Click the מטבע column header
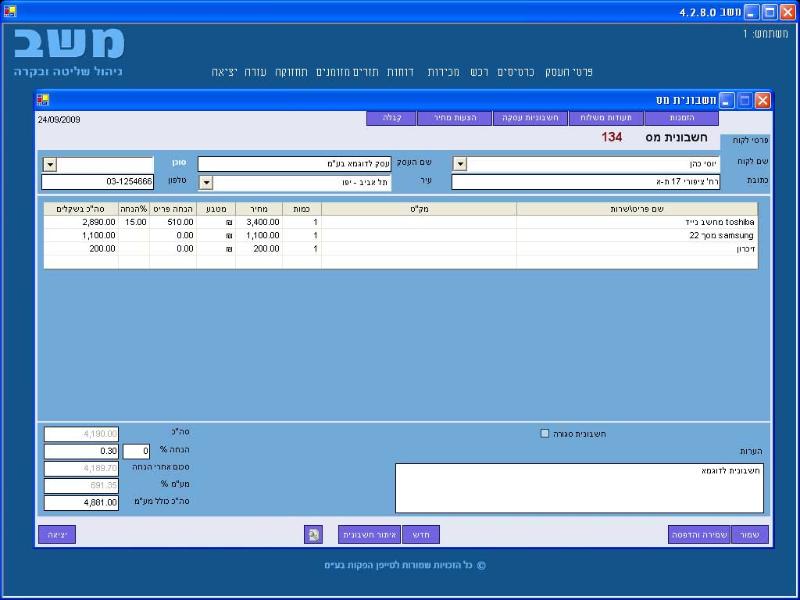The image size is (800, 600). pyautogui.click(x=216, y=209)
